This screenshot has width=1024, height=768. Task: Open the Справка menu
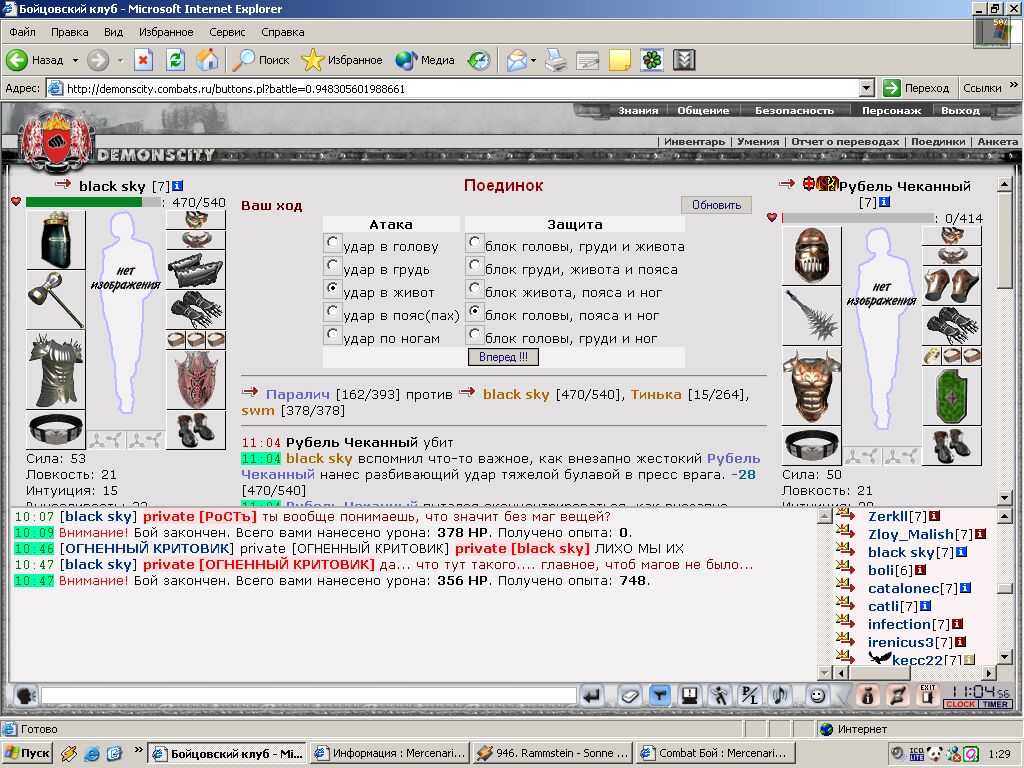click(282, 32)
